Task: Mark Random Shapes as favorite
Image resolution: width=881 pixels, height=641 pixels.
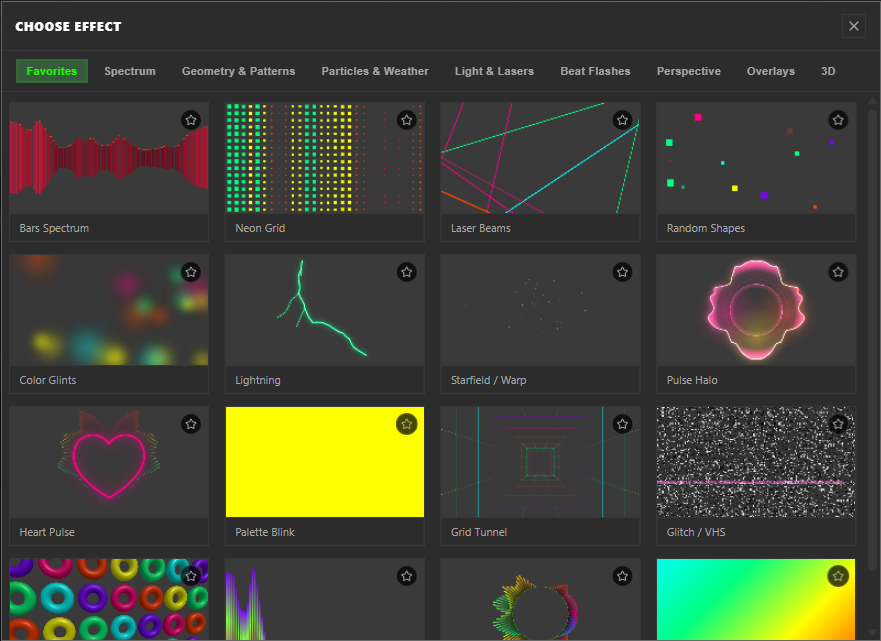Action: pos(838,120)
